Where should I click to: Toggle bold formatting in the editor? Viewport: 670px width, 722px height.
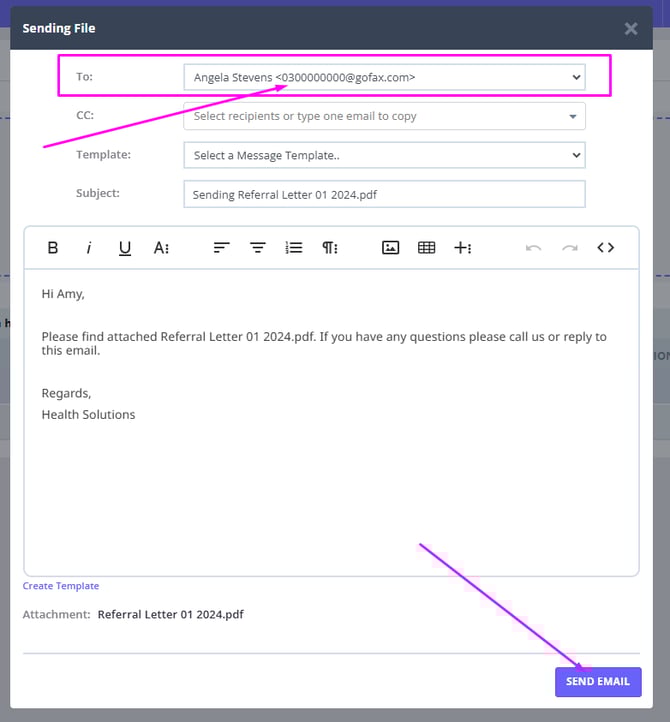point(53,248)
